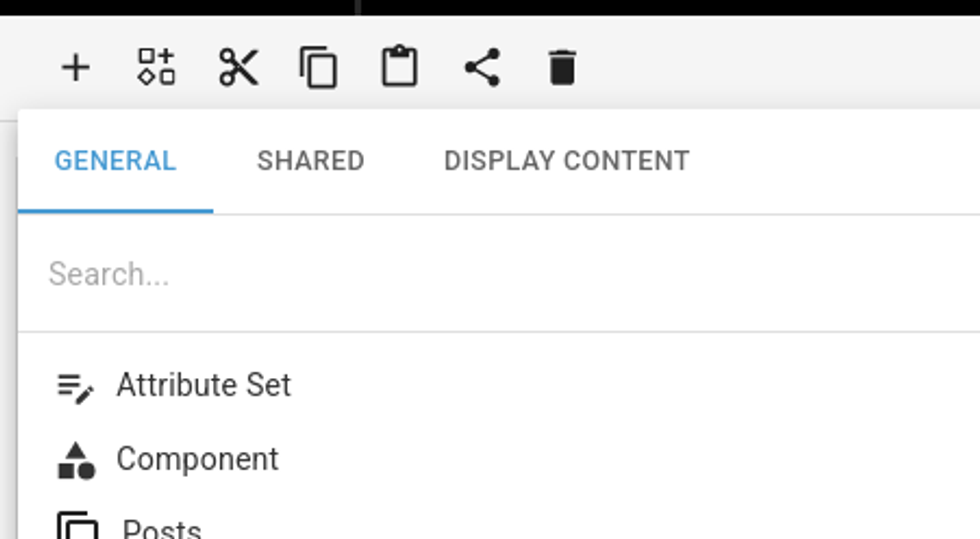
Task: Select the Display Content tab
Action: pos(566,161)
